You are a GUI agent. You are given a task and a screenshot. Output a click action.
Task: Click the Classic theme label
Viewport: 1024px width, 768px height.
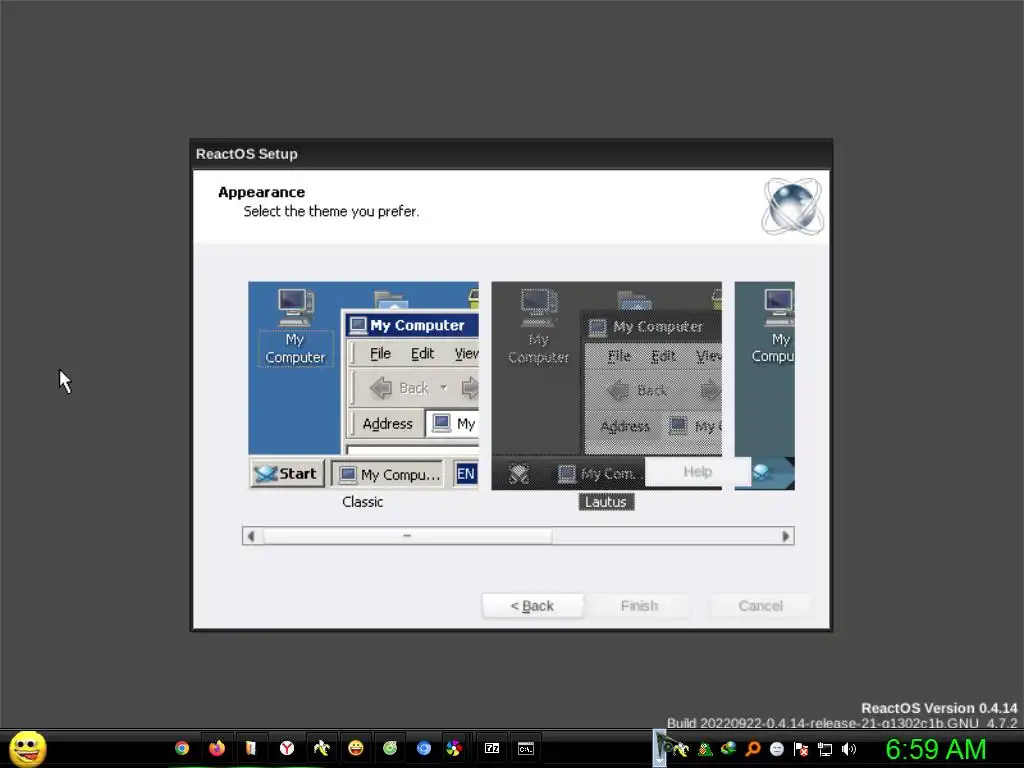[362, 502]
